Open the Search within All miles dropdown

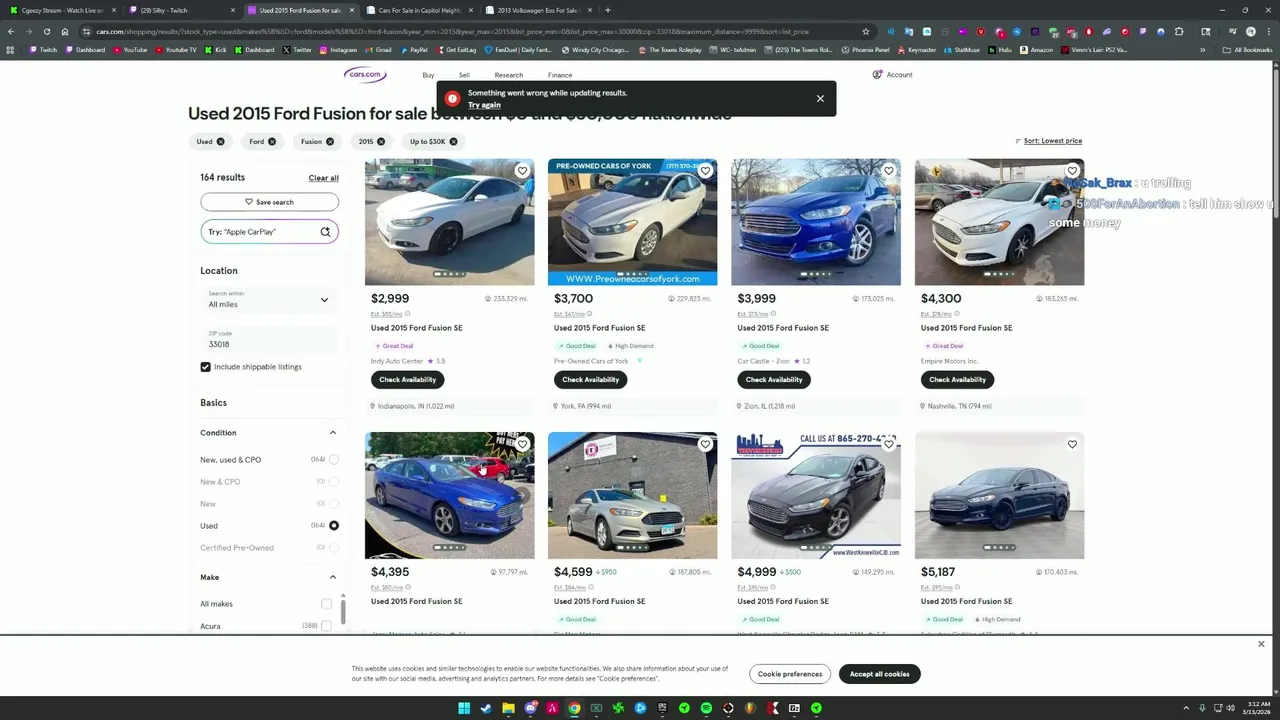pos(269,300)
